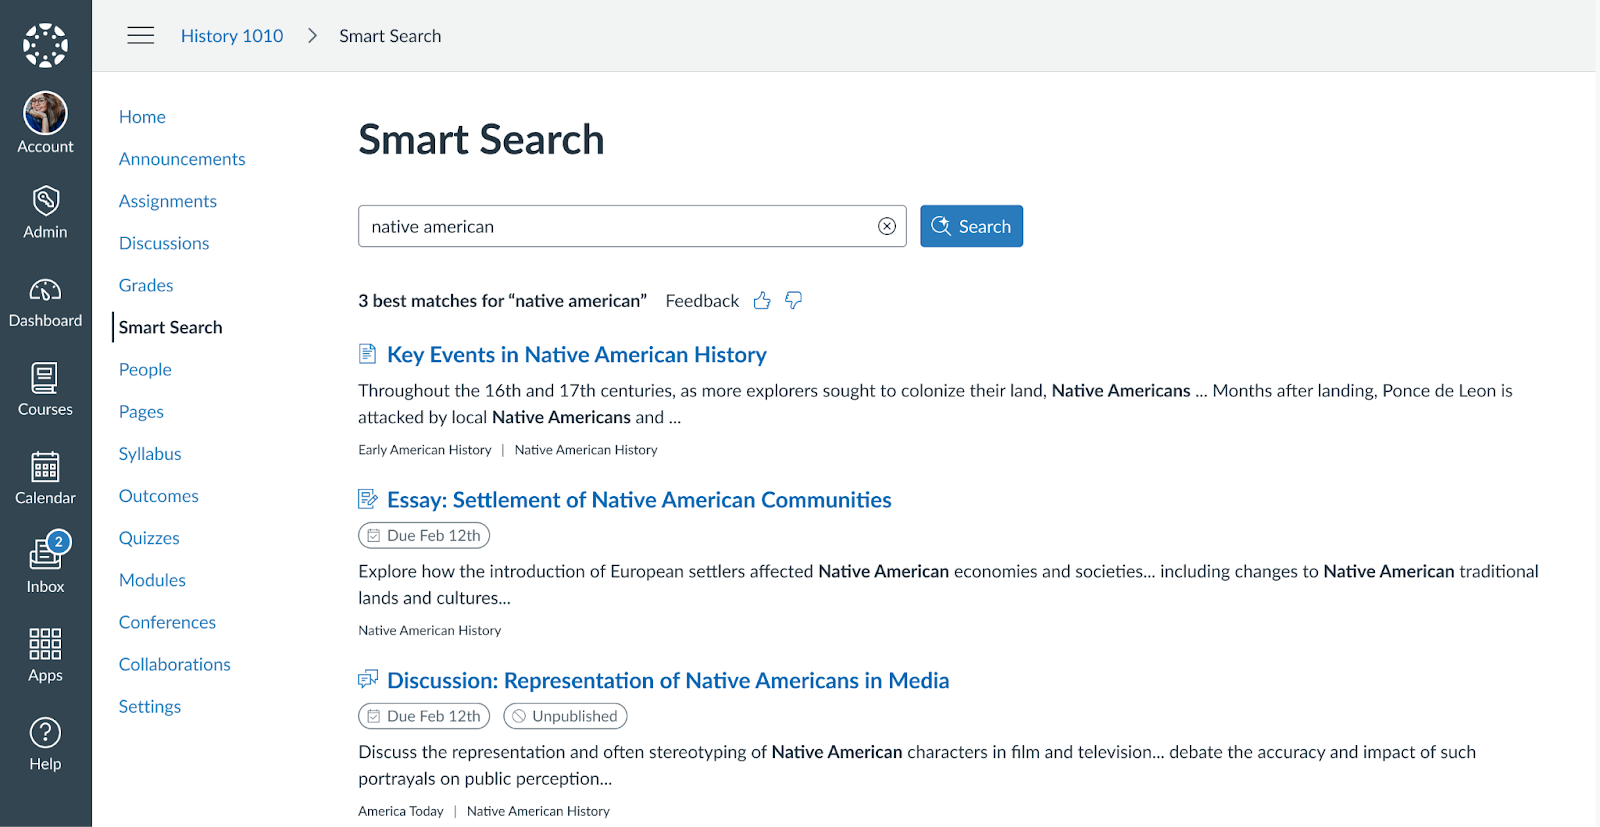Click the Due Feb 12th pill under Discussion

(424, 716)
